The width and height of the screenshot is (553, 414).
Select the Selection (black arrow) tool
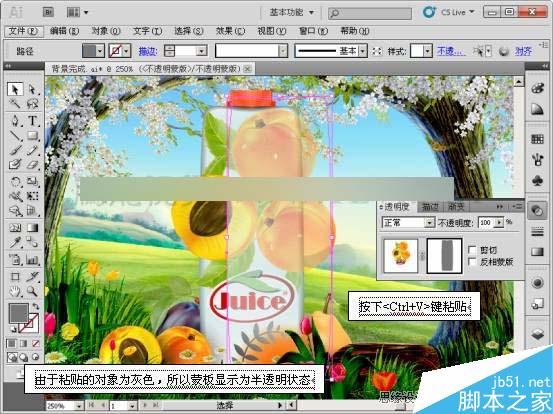click(x=15, y=89)
